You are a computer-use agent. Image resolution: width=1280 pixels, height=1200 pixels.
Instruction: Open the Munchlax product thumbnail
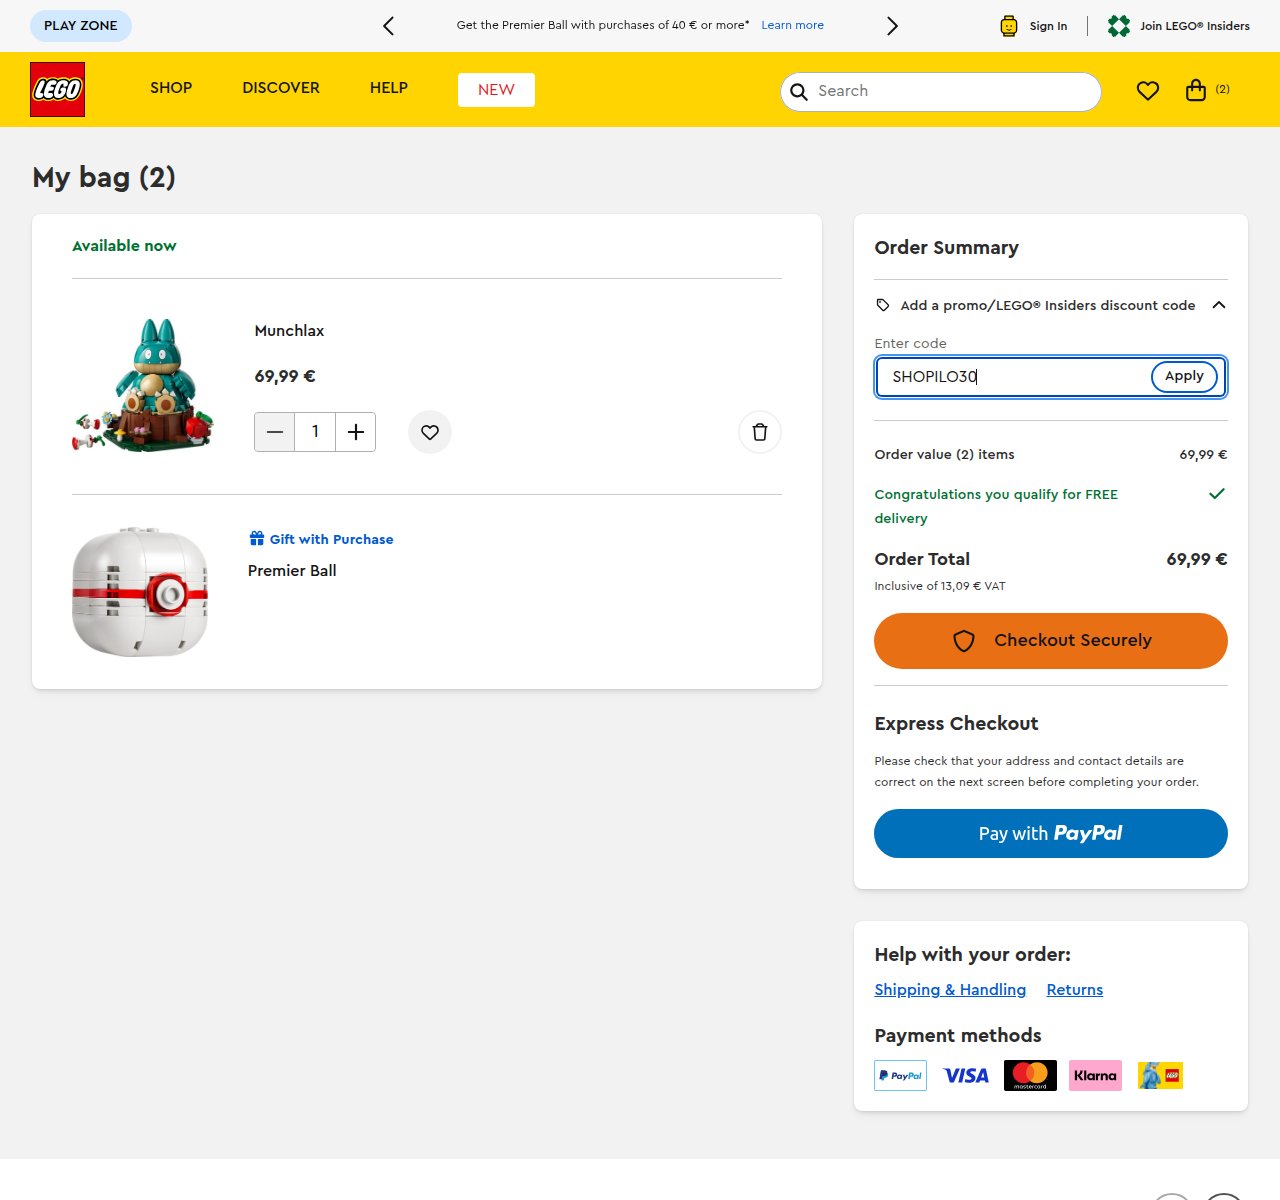pyautogui.click(x=143, y=386)
